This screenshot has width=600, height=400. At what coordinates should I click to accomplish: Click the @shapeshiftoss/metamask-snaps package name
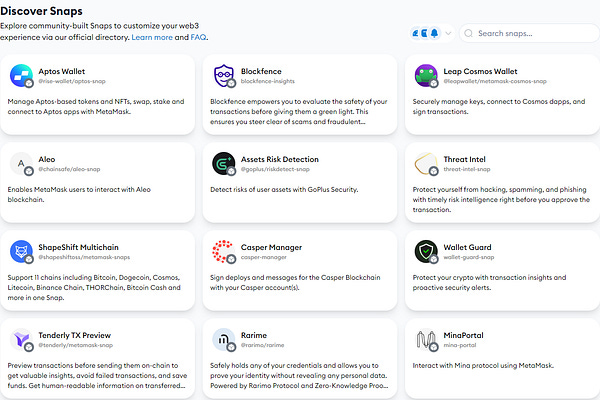click(84, 257)
